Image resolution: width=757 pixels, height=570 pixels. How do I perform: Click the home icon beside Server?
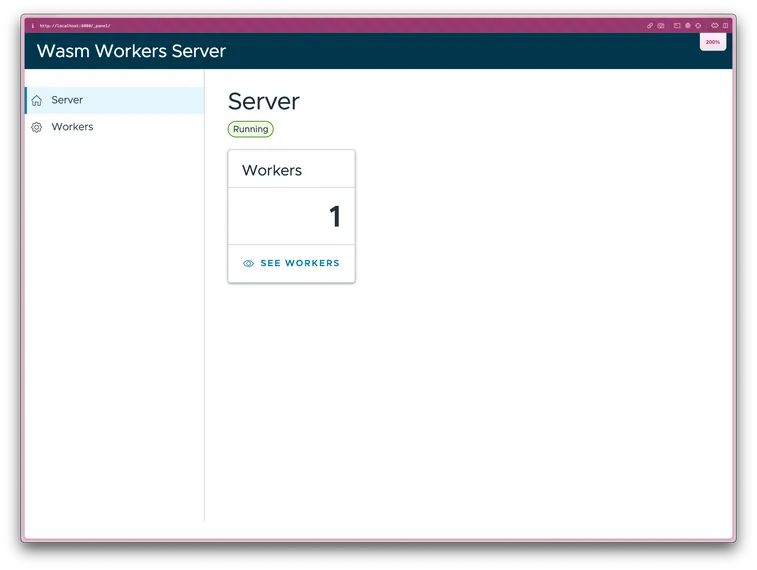(x=37, y=100)
